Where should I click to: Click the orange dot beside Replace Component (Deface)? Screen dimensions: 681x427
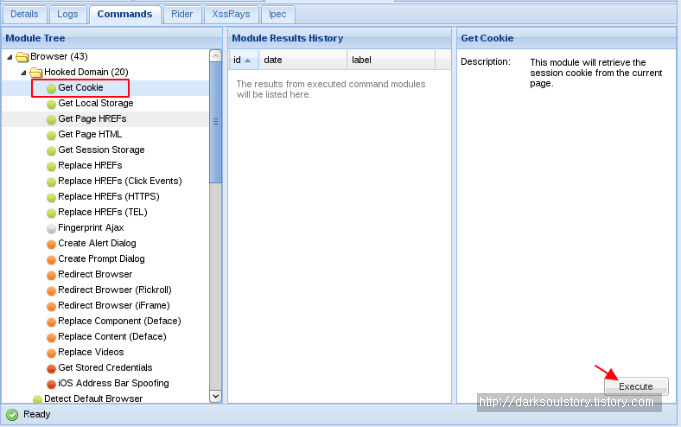pyautogui.click(x=51, y=322)
